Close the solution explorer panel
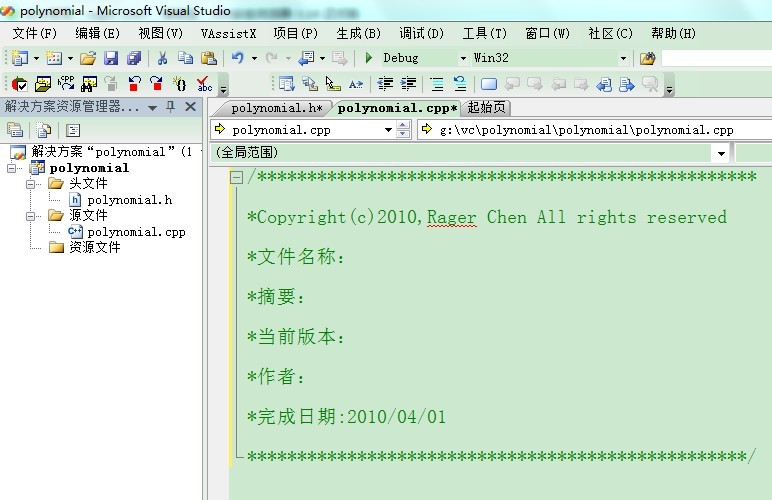Image resolution: width=772 pixels, height=500 pixels. [191, 107]
